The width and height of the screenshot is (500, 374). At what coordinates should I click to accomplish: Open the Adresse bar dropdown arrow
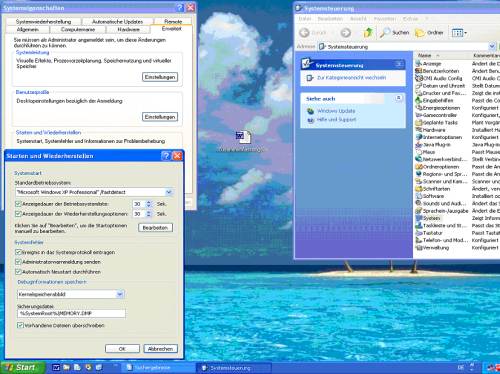pos(492,46)
